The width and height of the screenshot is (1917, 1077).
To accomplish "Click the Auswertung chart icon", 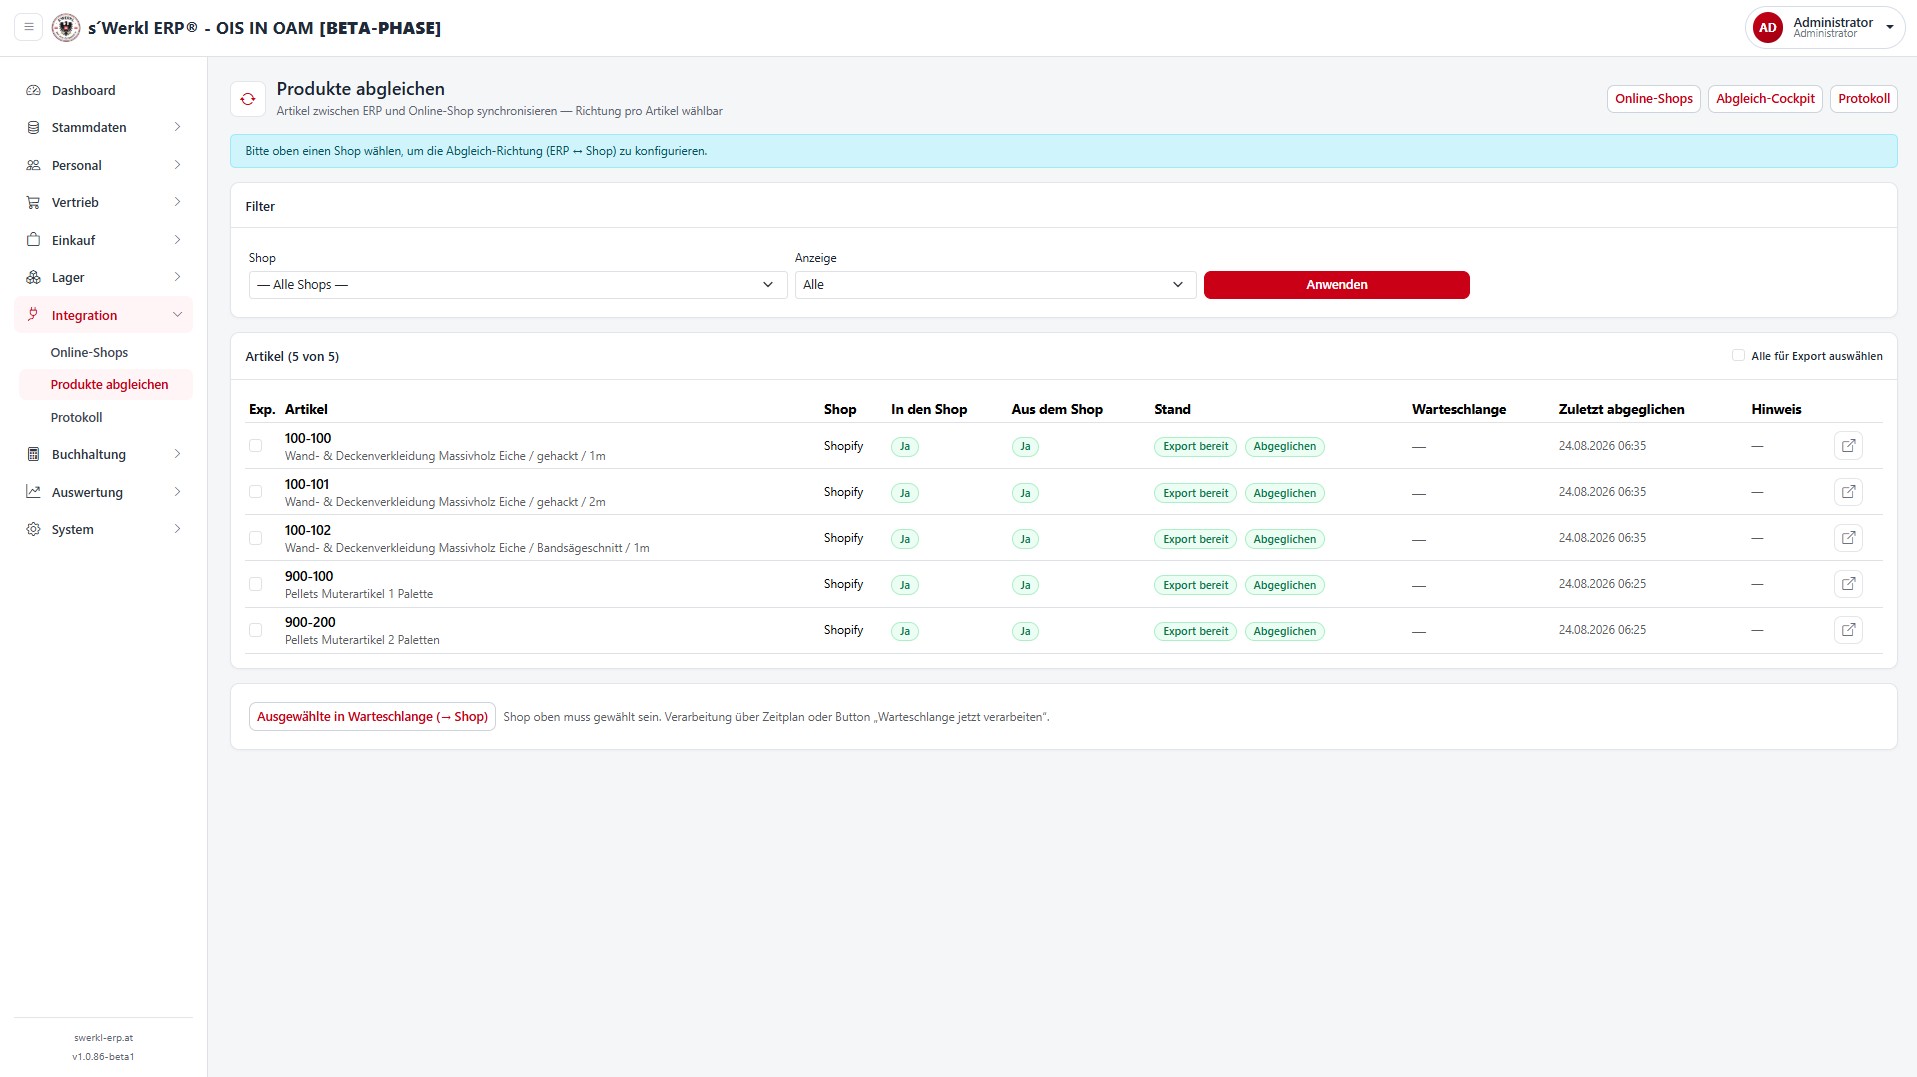I will (33, 492).
